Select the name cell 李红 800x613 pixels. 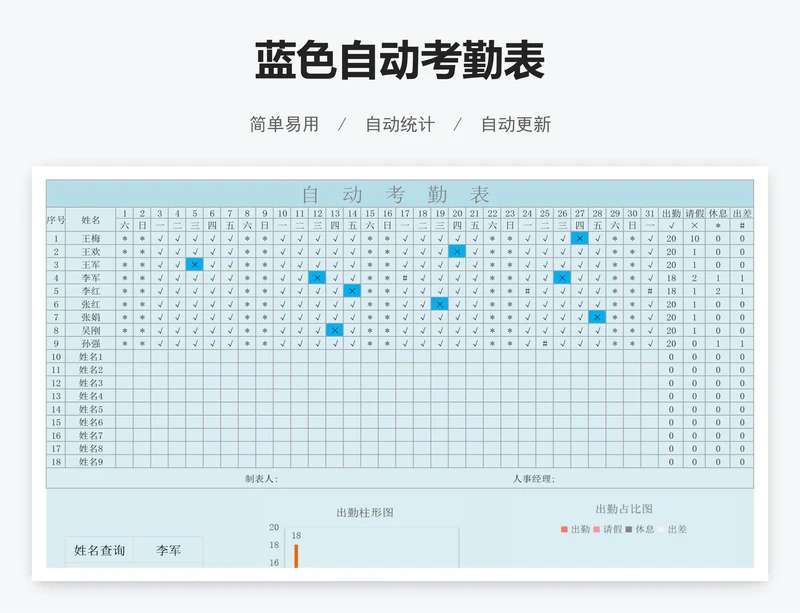click(x=90, y=291)
